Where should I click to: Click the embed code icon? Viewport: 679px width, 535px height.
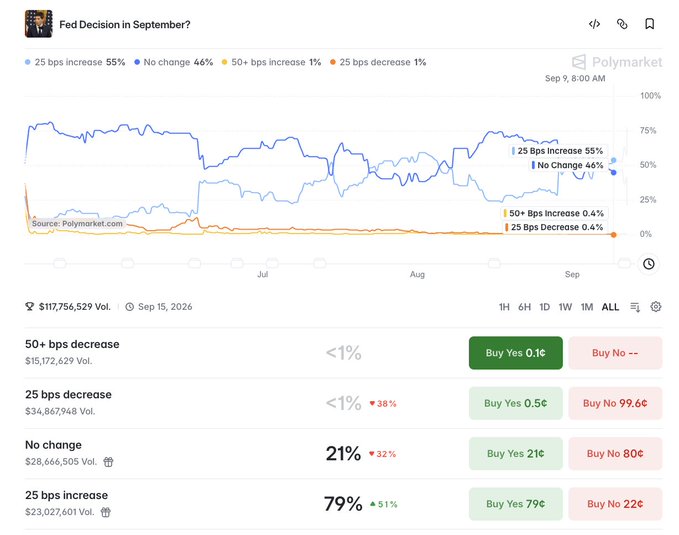(594, 24)
